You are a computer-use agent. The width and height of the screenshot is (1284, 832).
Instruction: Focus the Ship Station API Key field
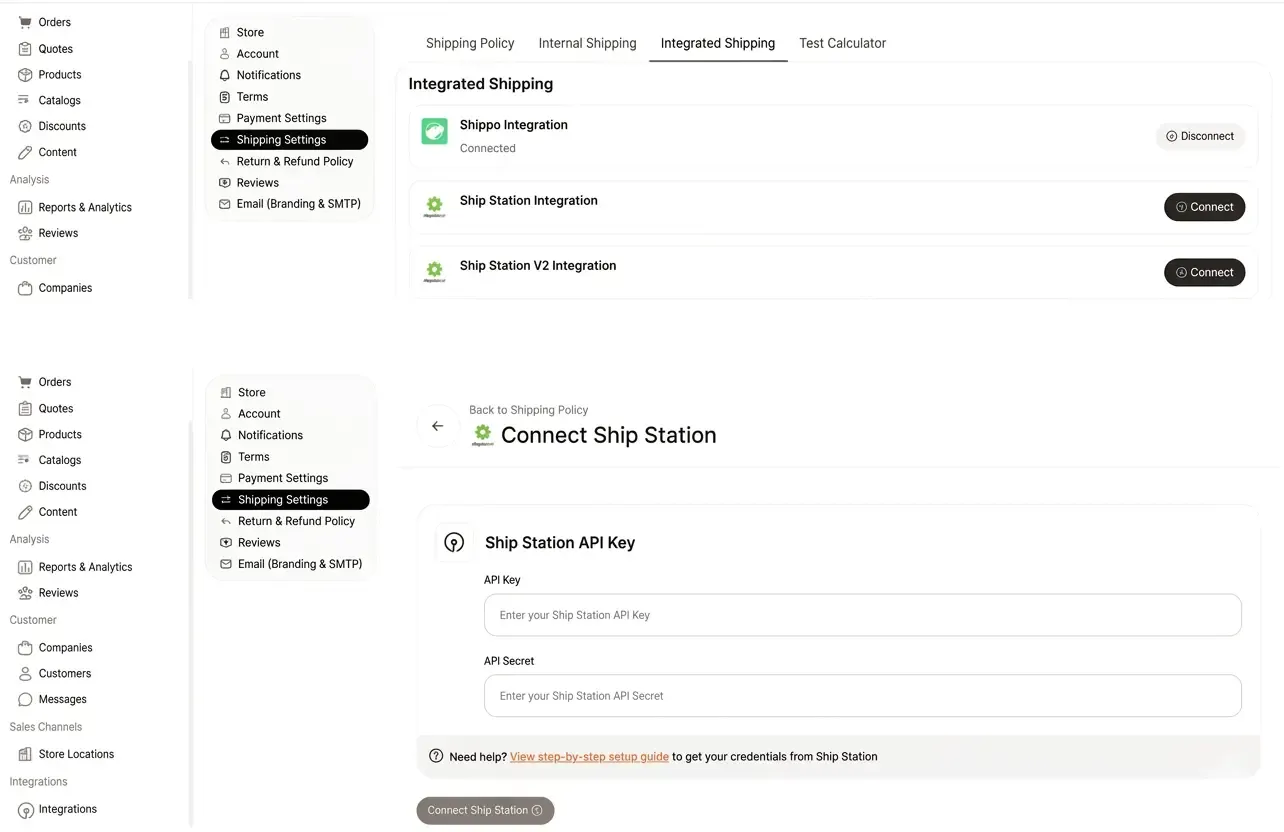(862, 615)
